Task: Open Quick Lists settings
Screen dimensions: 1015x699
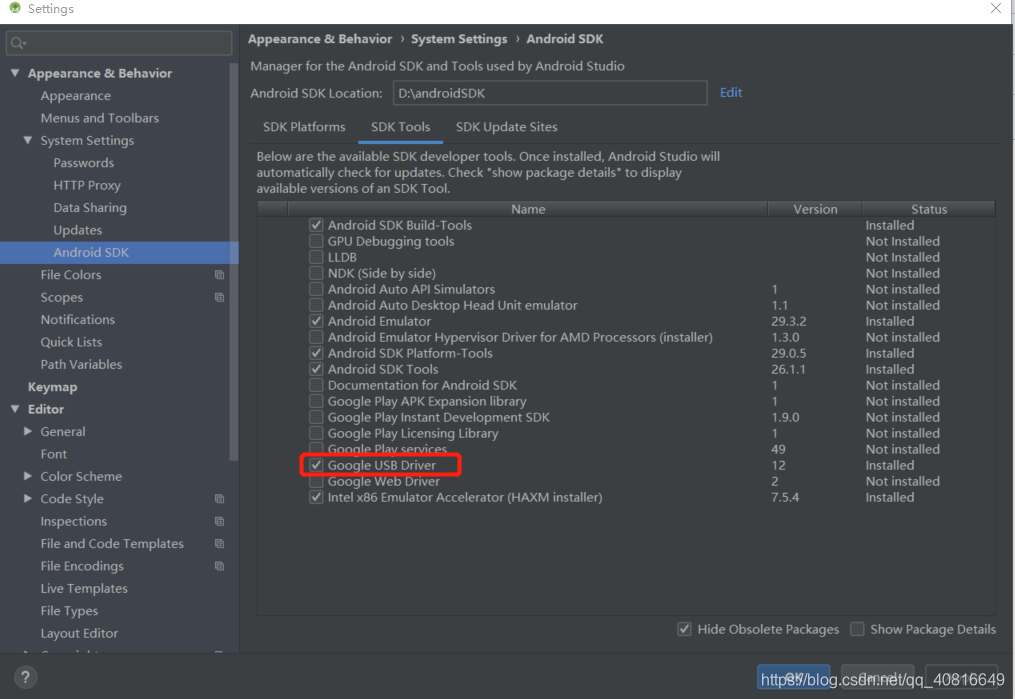Action: click(x=71, y=342)
